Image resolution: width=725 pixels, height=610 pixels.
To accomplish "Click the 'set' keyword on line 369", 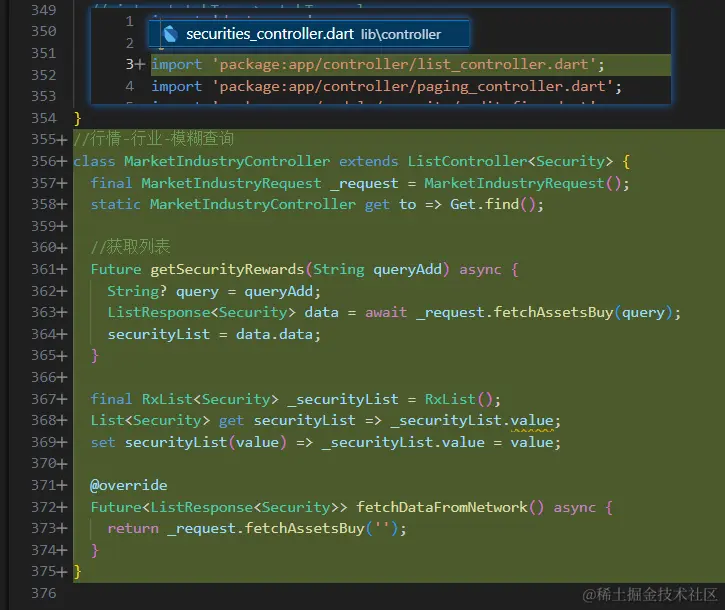I will coord(103,442).
